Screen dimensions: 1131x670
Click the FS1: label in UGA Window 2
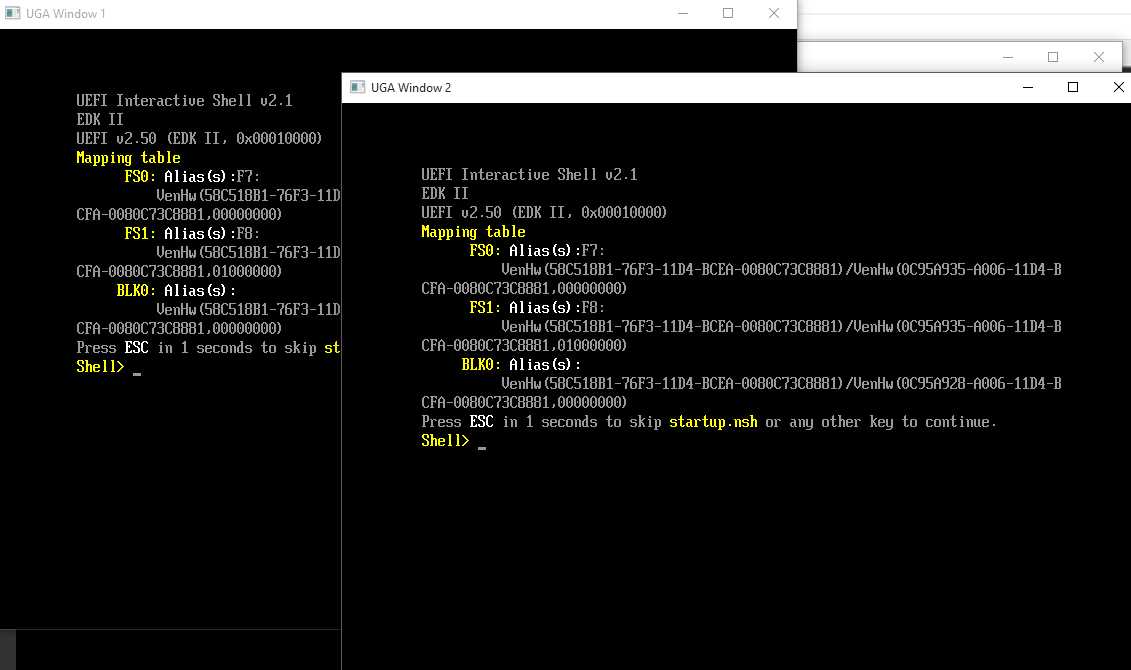click(485, 307)
